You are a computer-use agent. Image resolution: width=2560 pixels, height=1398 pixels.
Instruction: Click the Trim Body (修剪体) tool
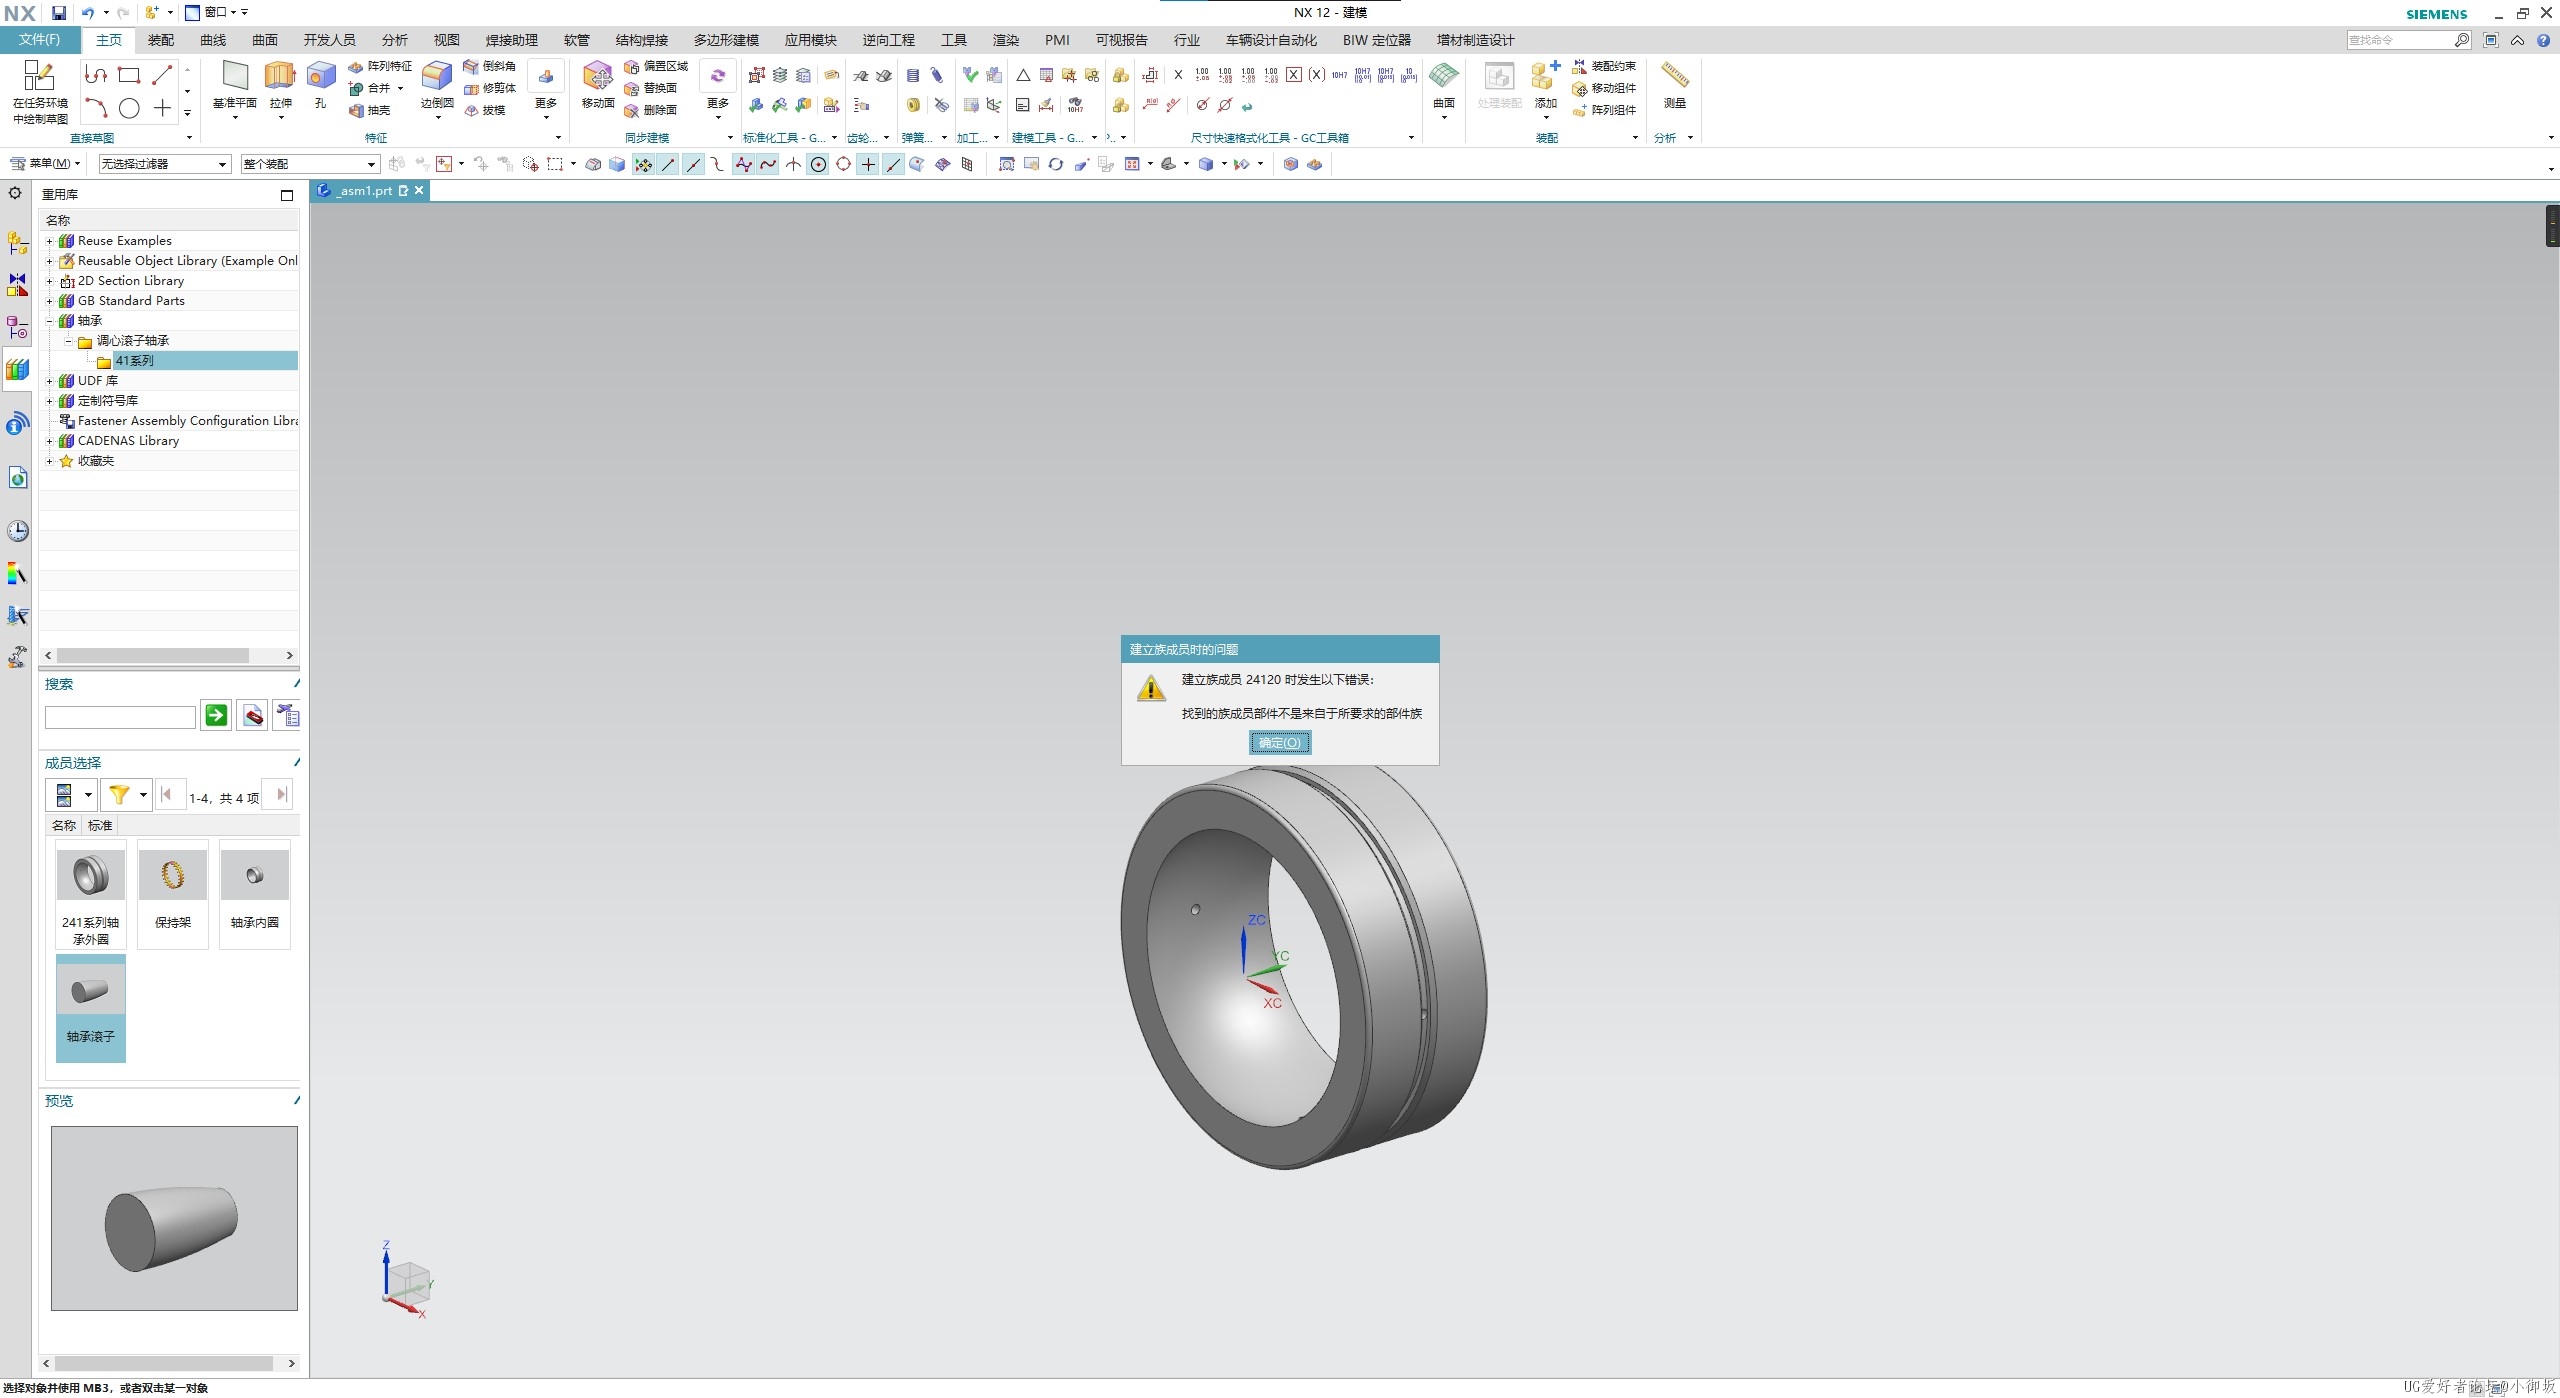[x=489, y=88]
